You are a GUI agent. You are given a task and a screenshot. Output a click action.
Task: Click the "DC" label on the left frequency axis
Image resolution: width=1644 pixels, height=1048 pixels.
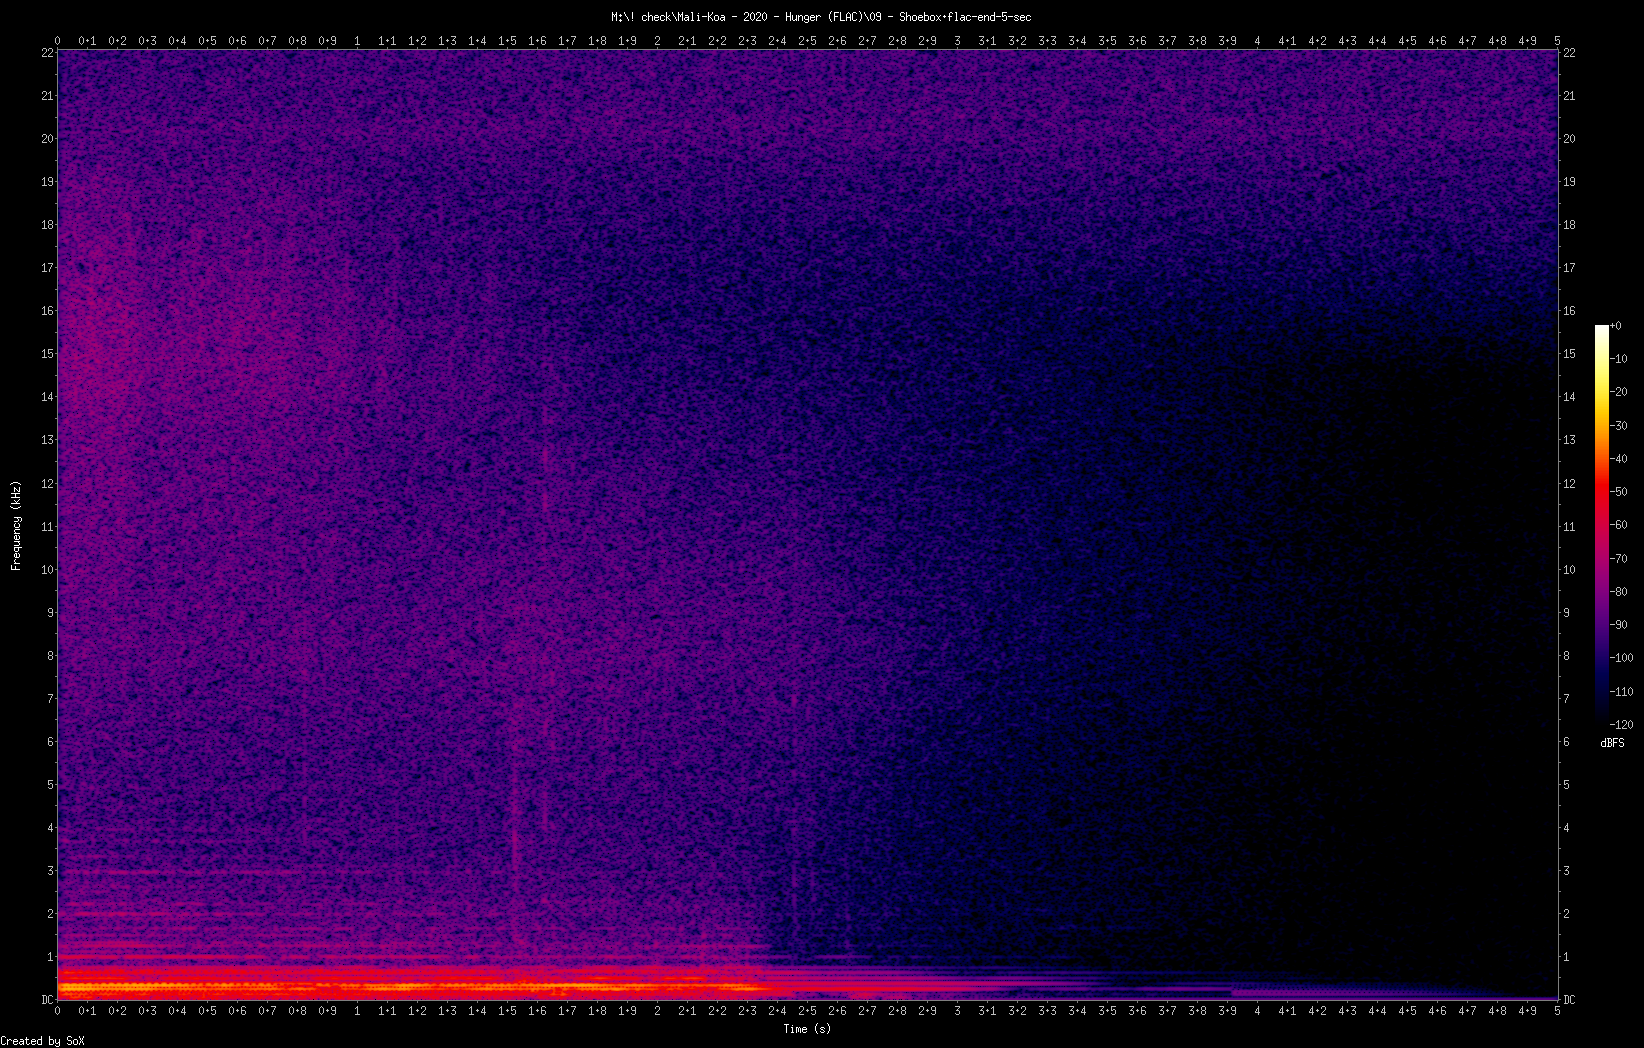[x=47, y=1000]
